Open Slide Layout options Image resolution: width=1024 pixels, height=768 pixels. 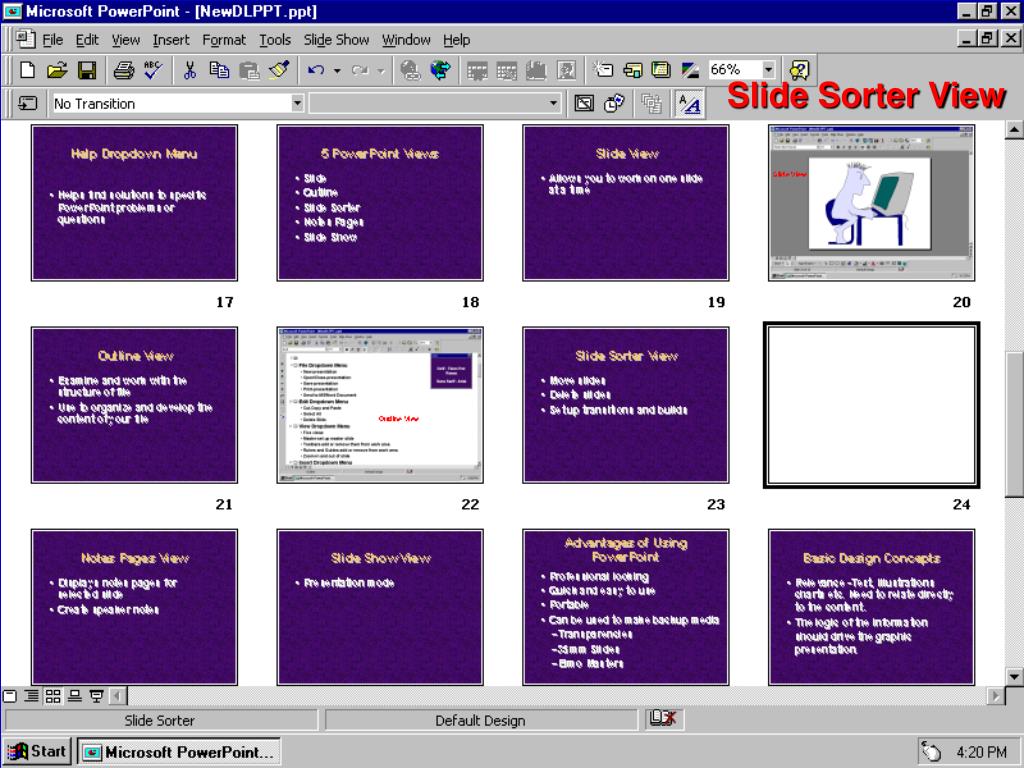[x=632, y=70]
